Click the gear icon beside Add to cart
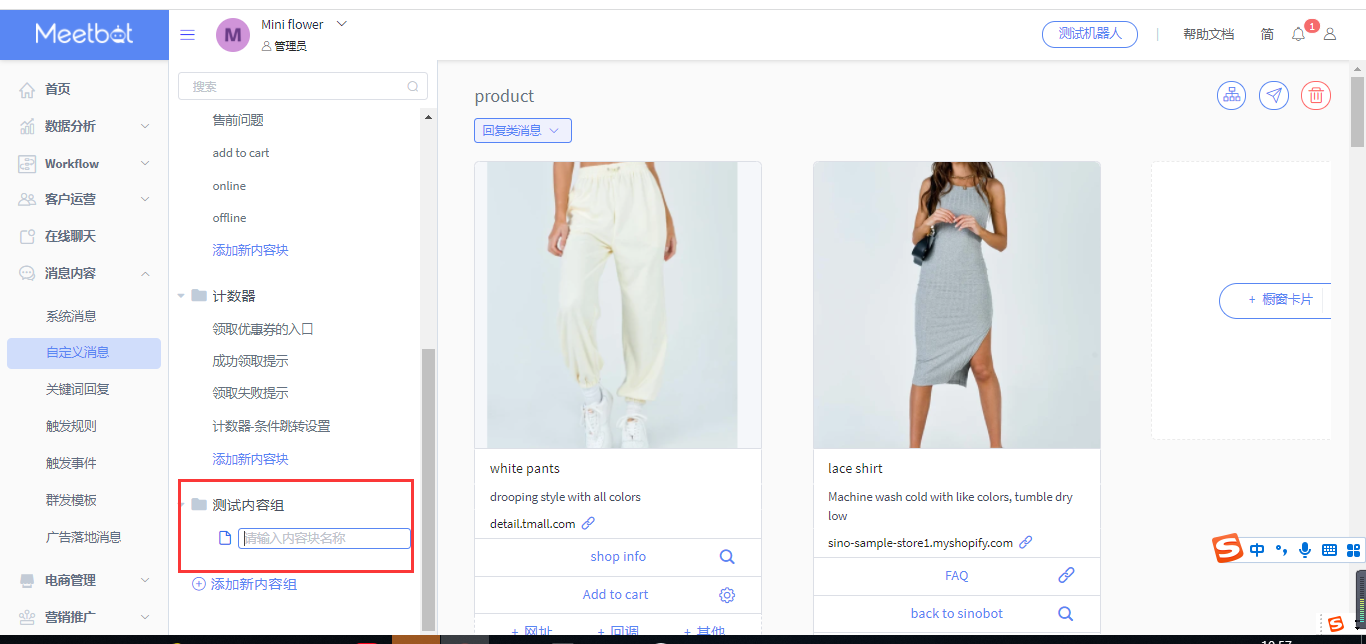This screenshot has height=644, width=1366. click(727, 595)
